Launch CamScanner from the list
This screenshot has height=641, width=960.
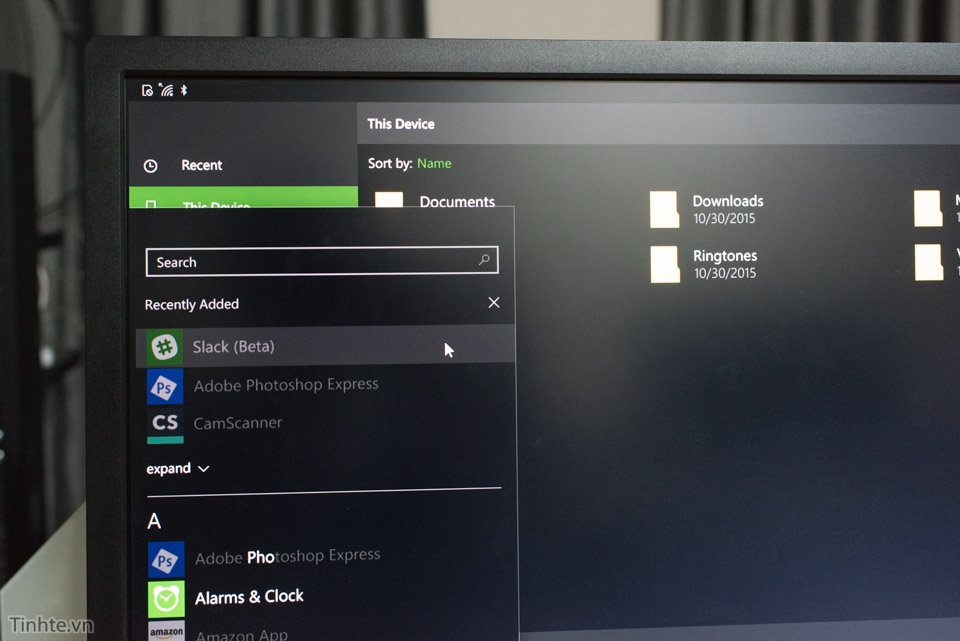(238, 423)
